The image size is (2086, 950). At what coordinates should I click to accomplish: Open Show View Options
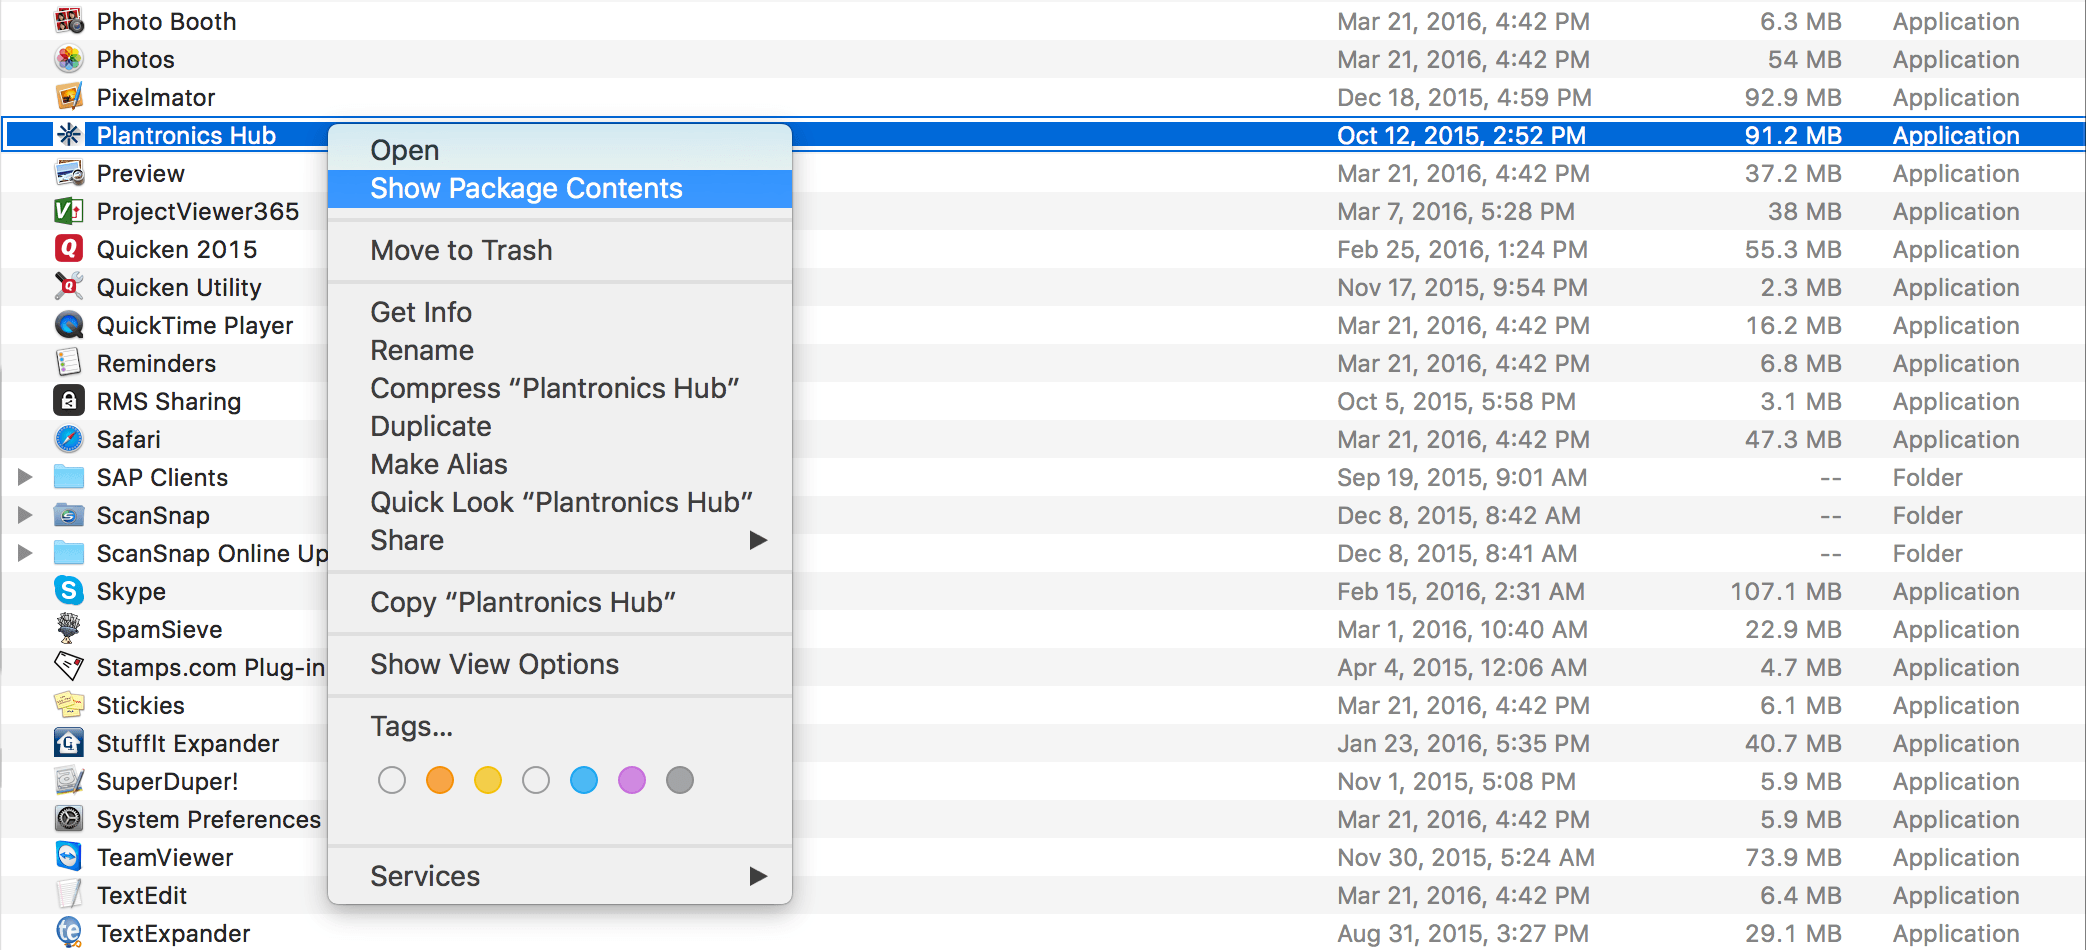560,664
